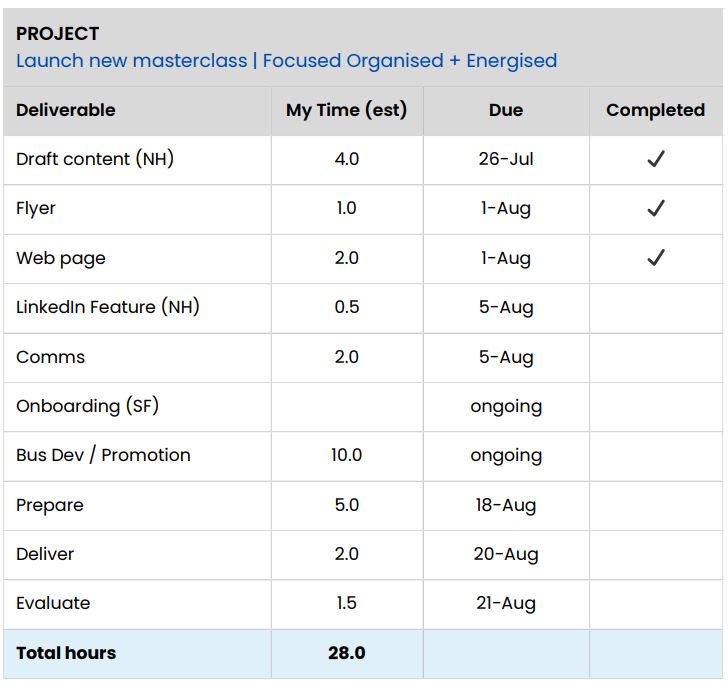728x684 pixels.
Task: Check the Draft content completed checkmark
Action: [656, 159]
